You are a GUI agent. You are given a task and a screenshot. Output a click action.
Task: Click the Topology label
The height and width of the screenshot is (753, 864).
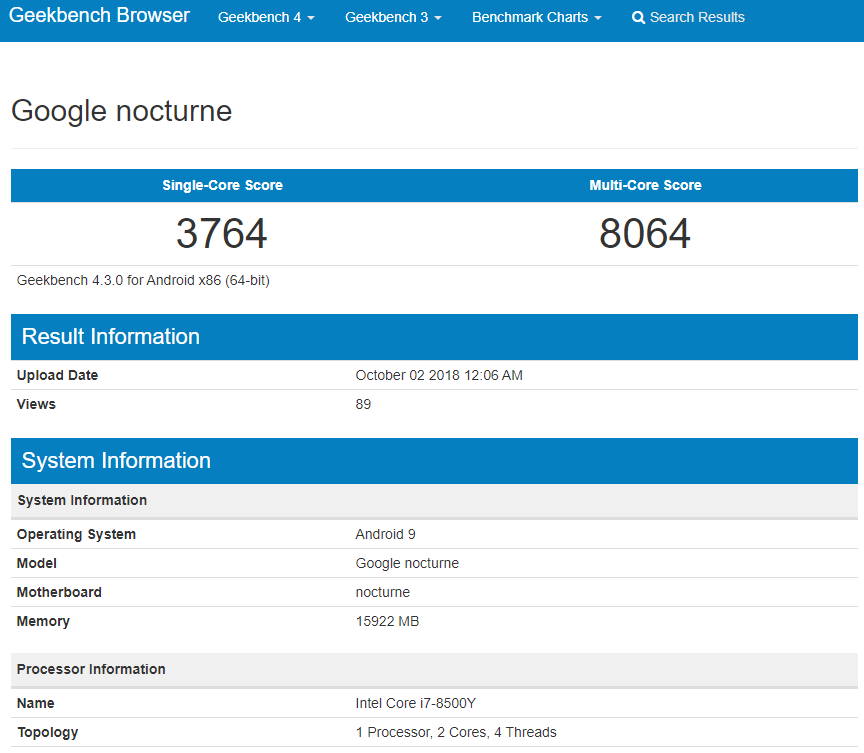point(47,733)
